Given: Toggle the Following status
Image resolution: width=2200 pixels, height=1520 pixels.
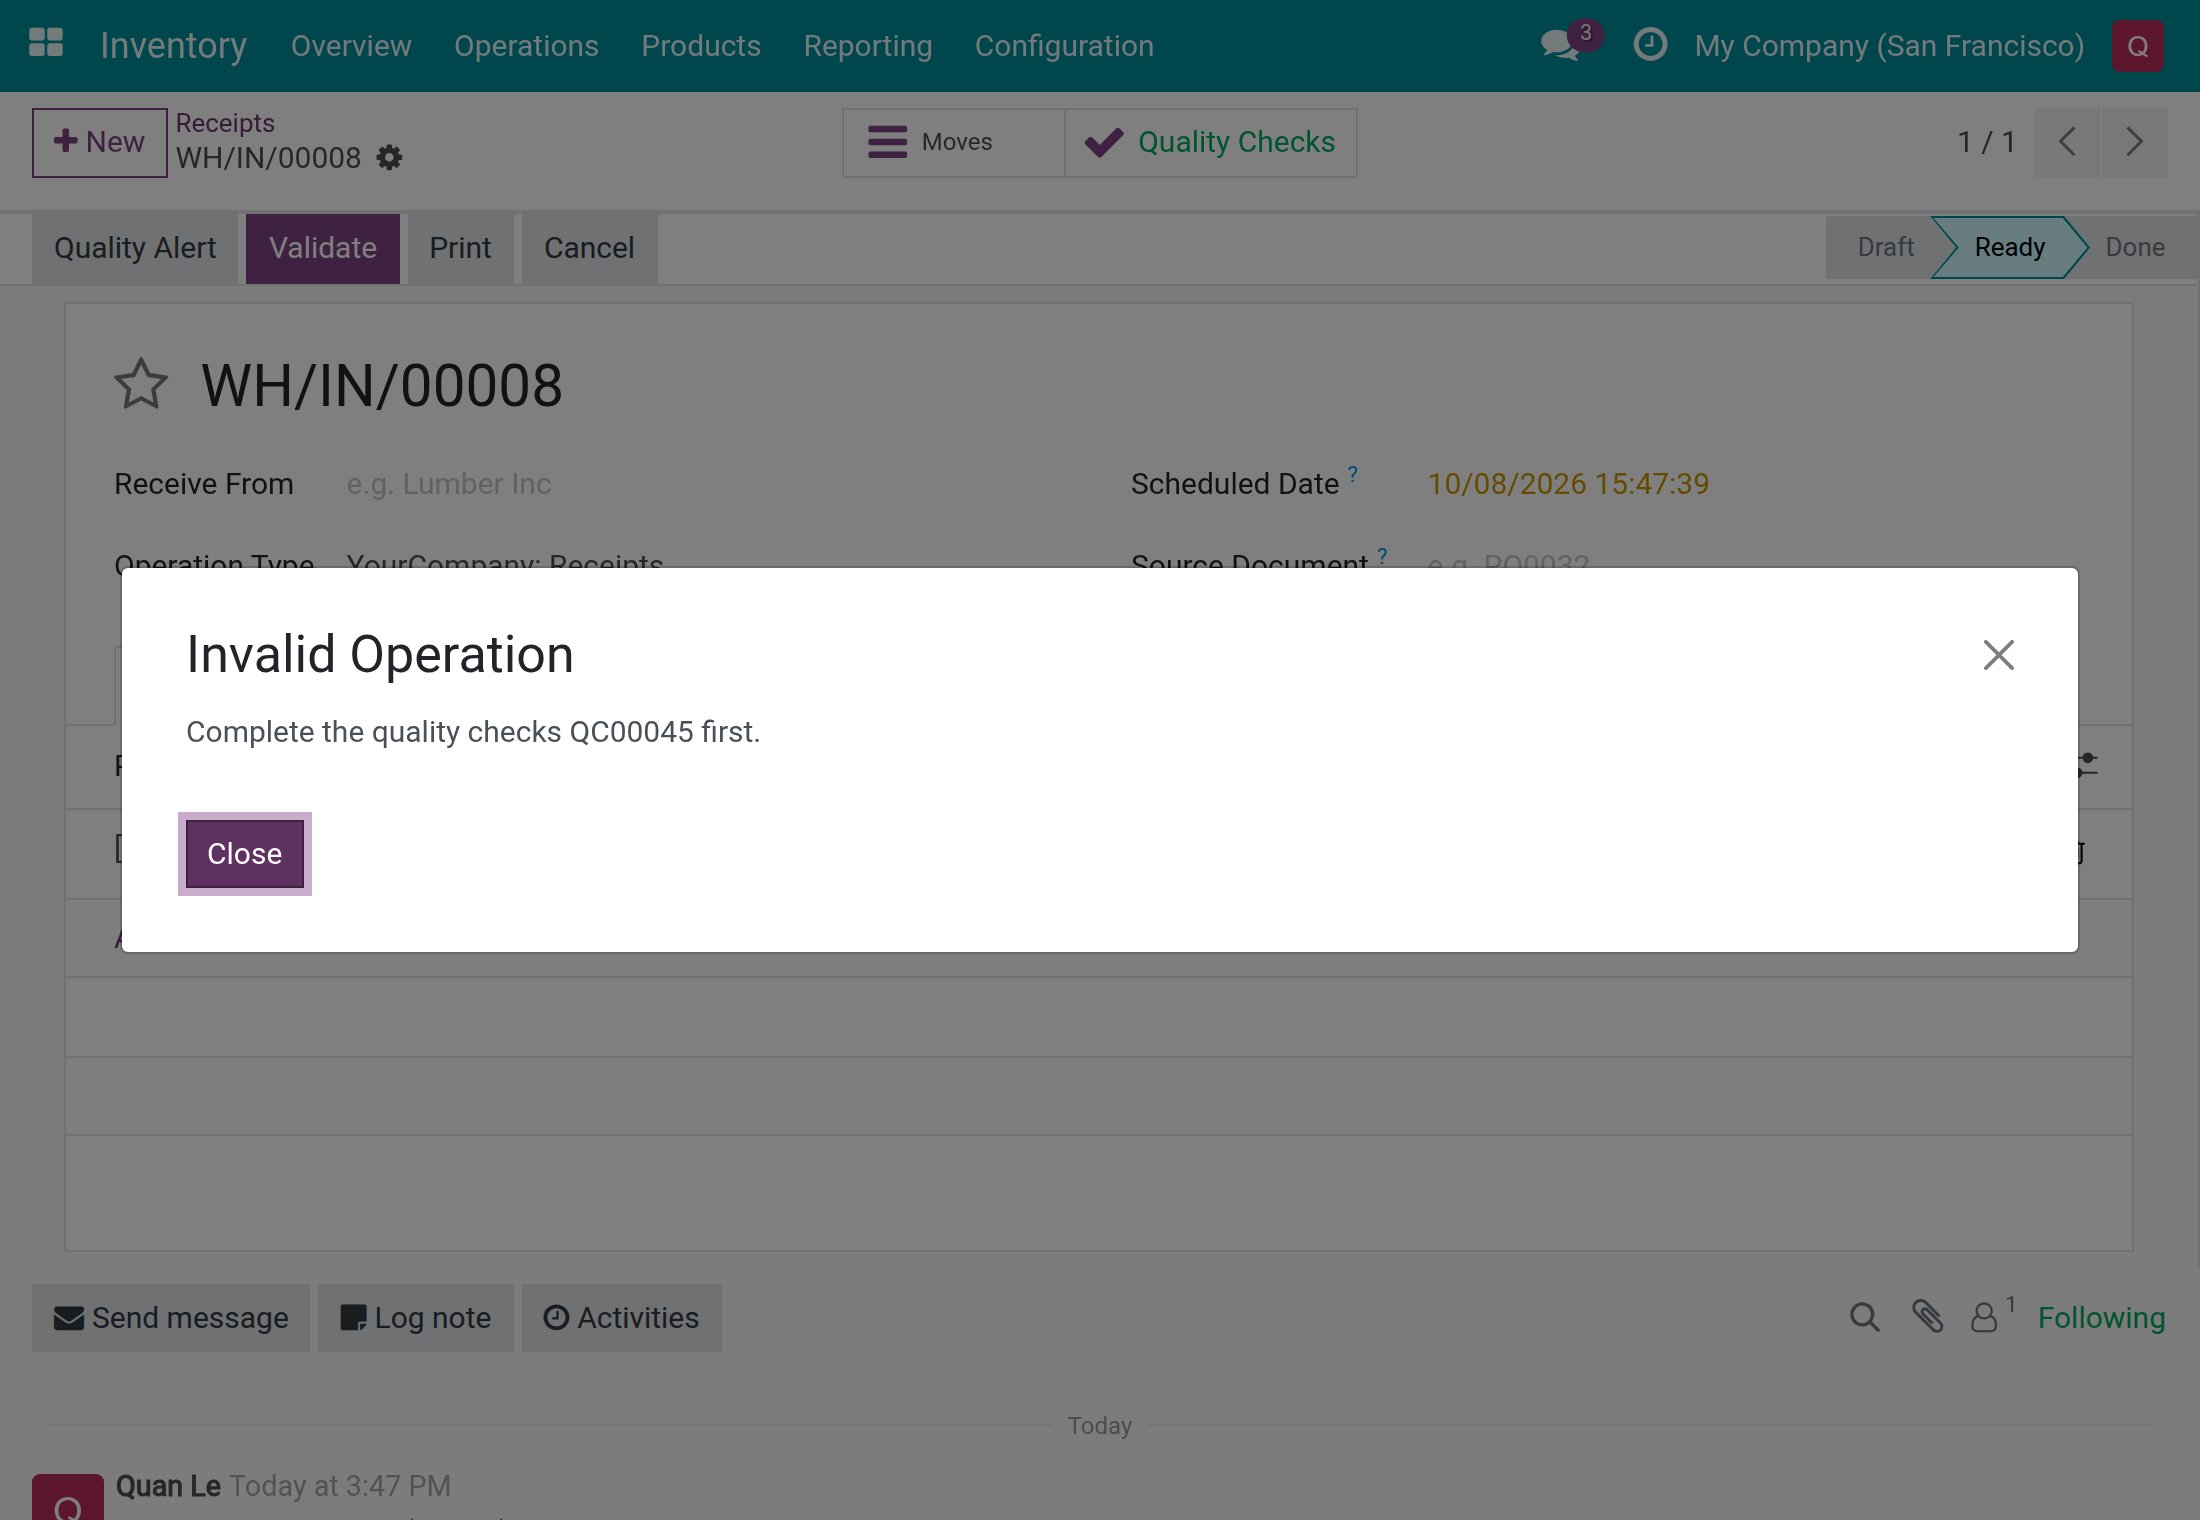Looking at the screenshot, I should point(2101,1318).
